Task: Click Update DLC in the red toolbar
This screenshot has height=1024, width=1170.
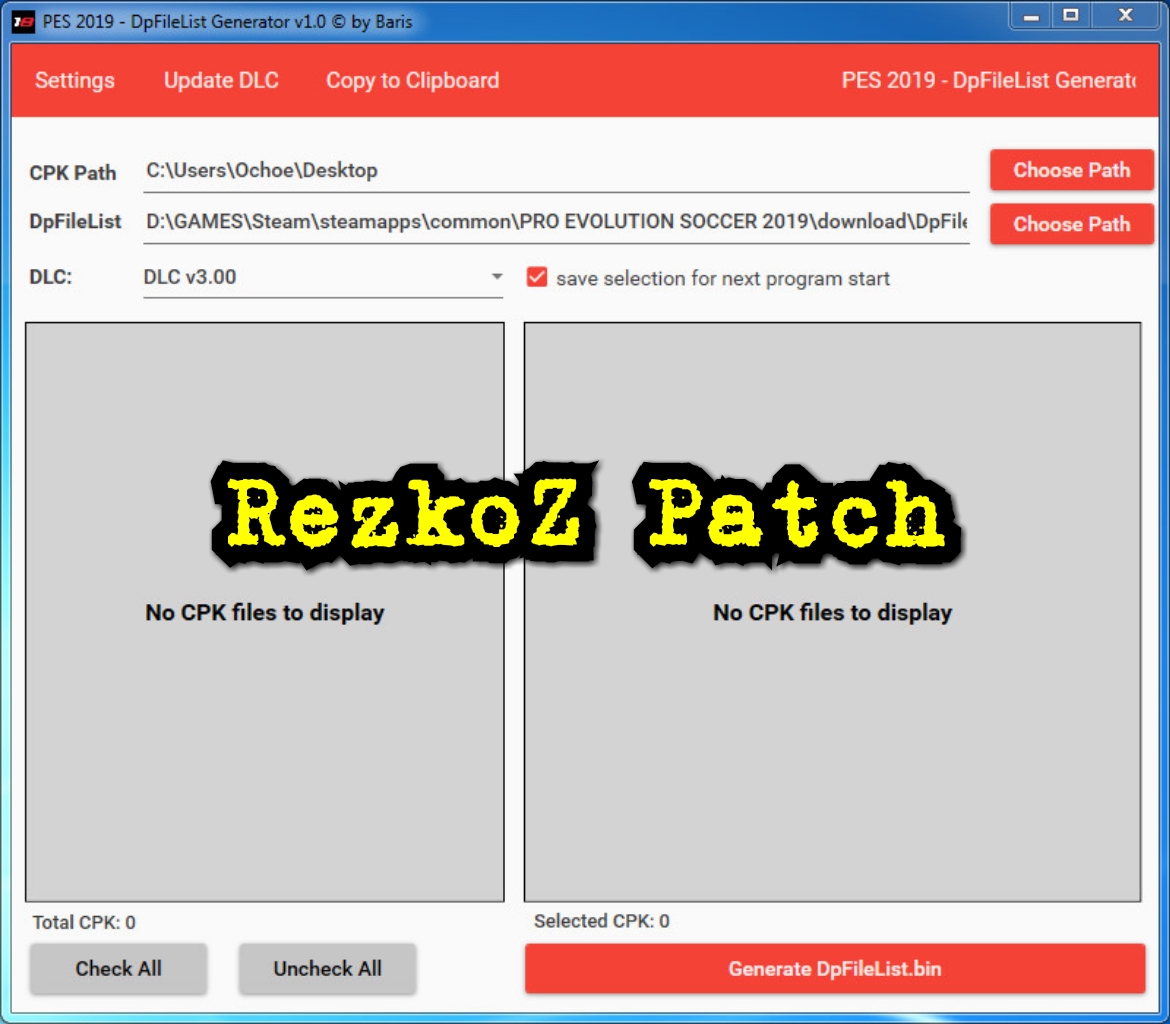Action: [x=221, y=80]
